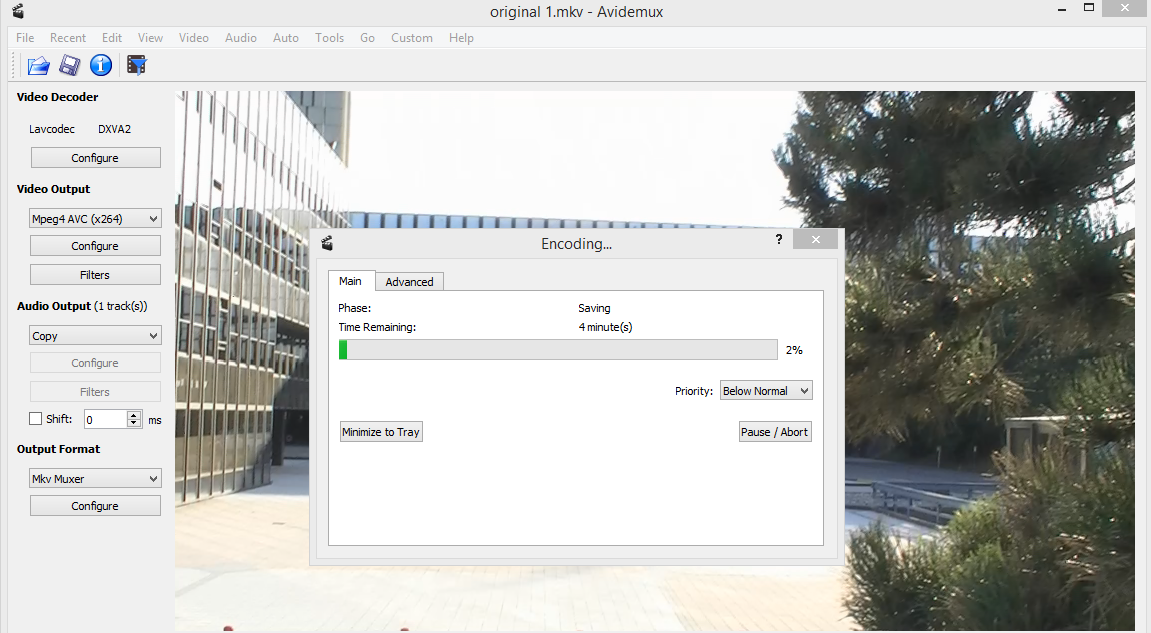
Task: Open the Video Output codec dropdown
Action: [95, 219]
